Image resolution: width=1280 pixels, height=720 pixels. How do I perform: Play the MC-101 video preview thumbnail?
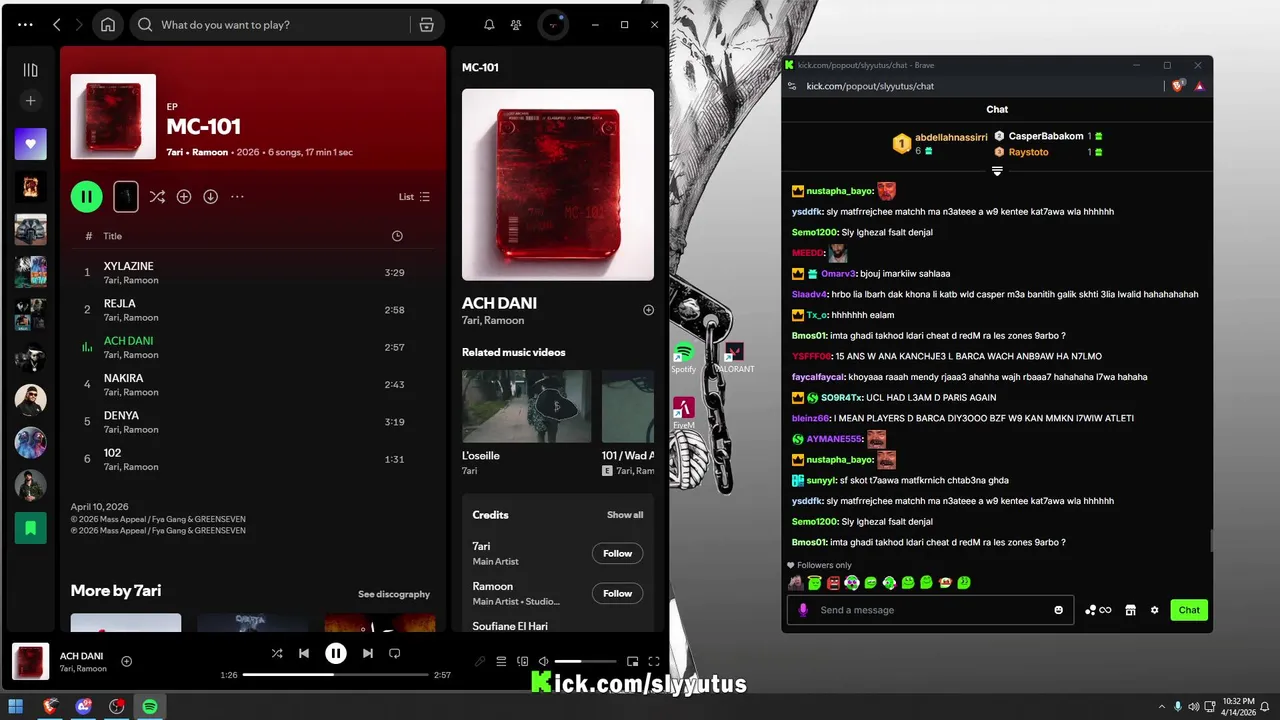click(126, 196)
